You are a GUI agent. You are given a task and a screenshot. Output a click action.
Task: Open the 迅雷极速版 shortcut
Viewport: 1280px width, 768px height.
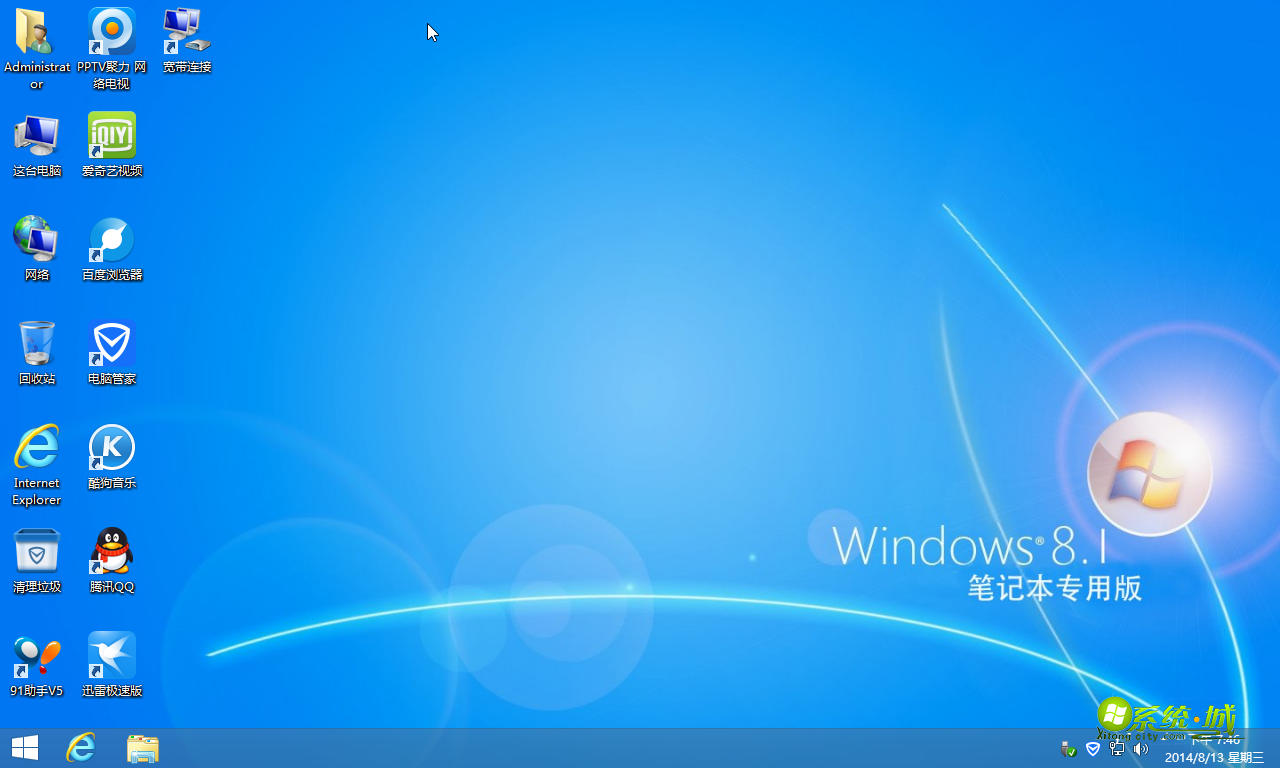coord(112,657)
